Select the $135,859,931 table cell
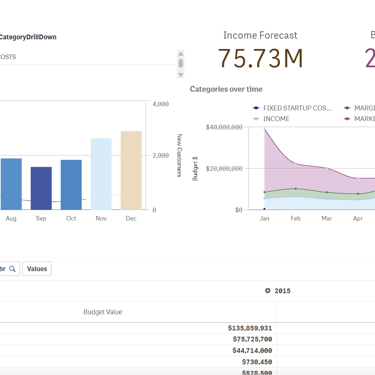The image size is (375, 375). [250, 328]
